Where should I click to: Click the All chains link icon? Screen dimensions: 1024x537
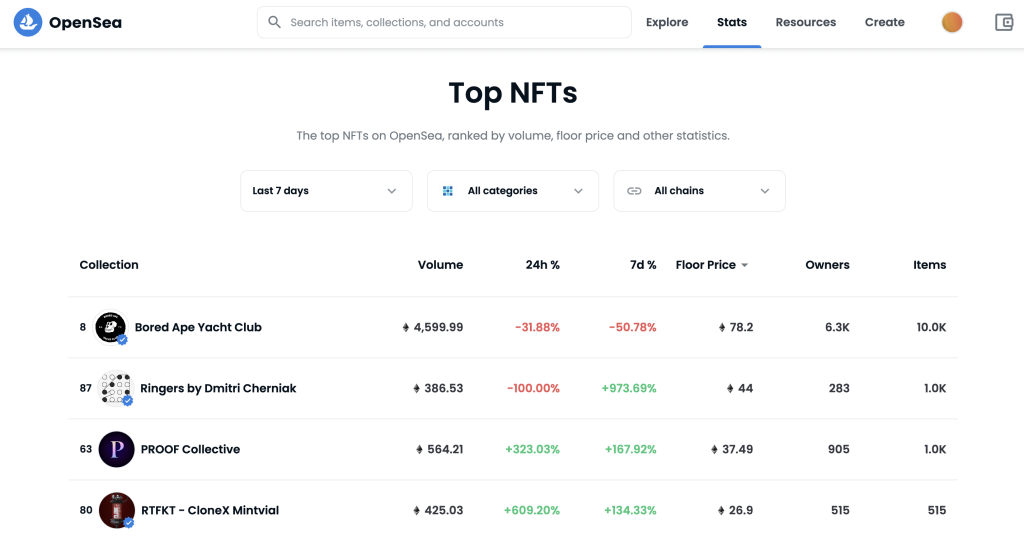(x=634, y=191)
